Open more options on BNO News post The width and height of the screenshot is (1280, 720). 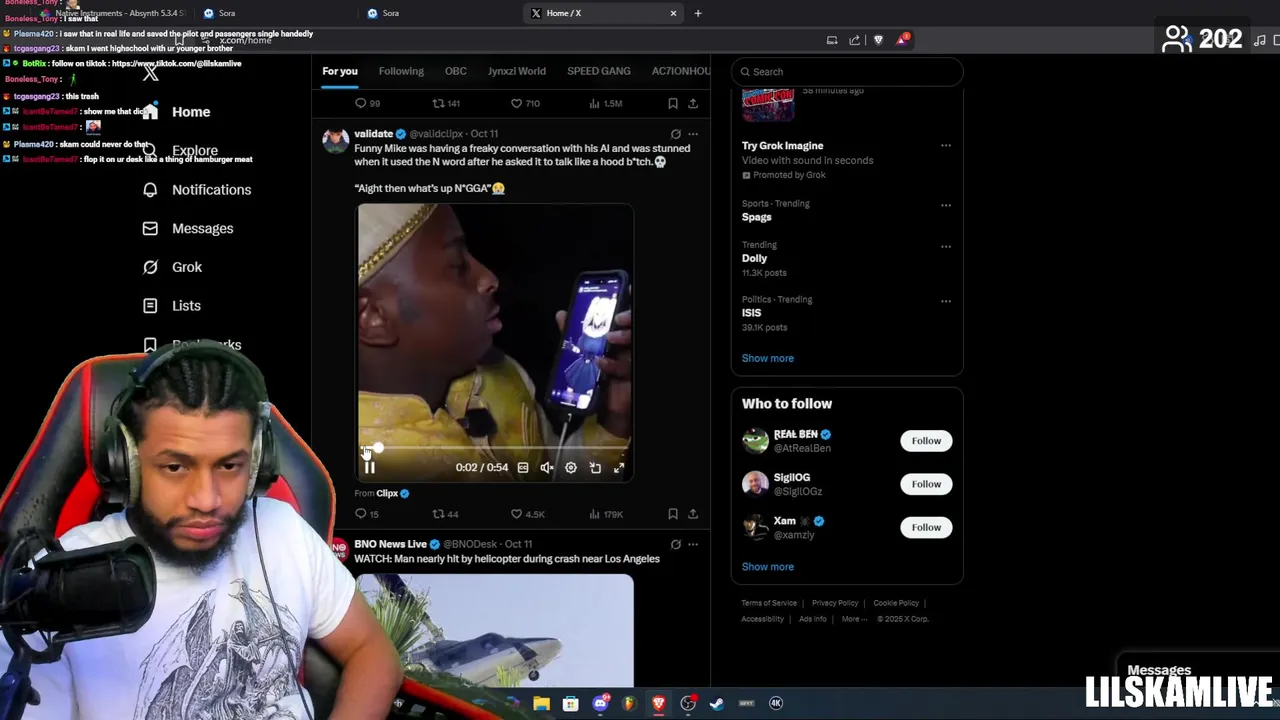(692, 545)
